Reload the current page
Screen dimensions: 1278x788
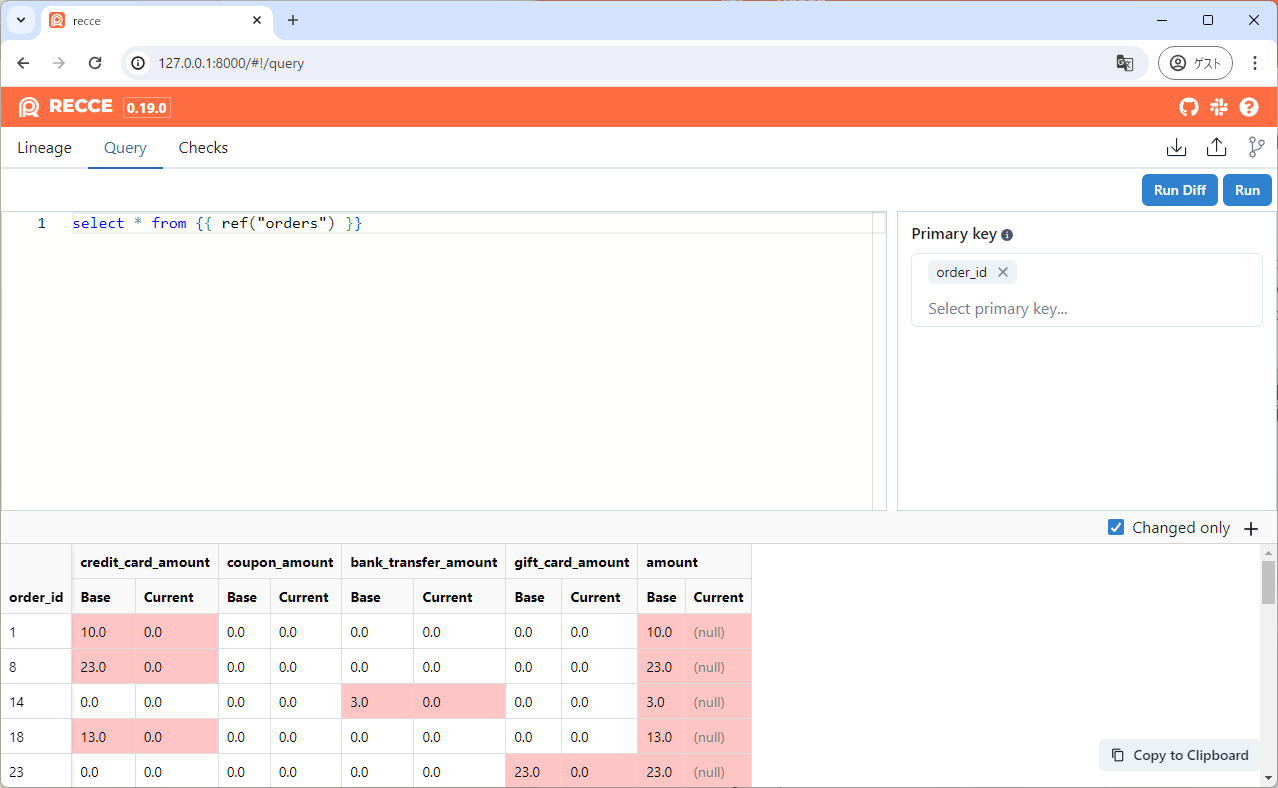coord(95,63)
